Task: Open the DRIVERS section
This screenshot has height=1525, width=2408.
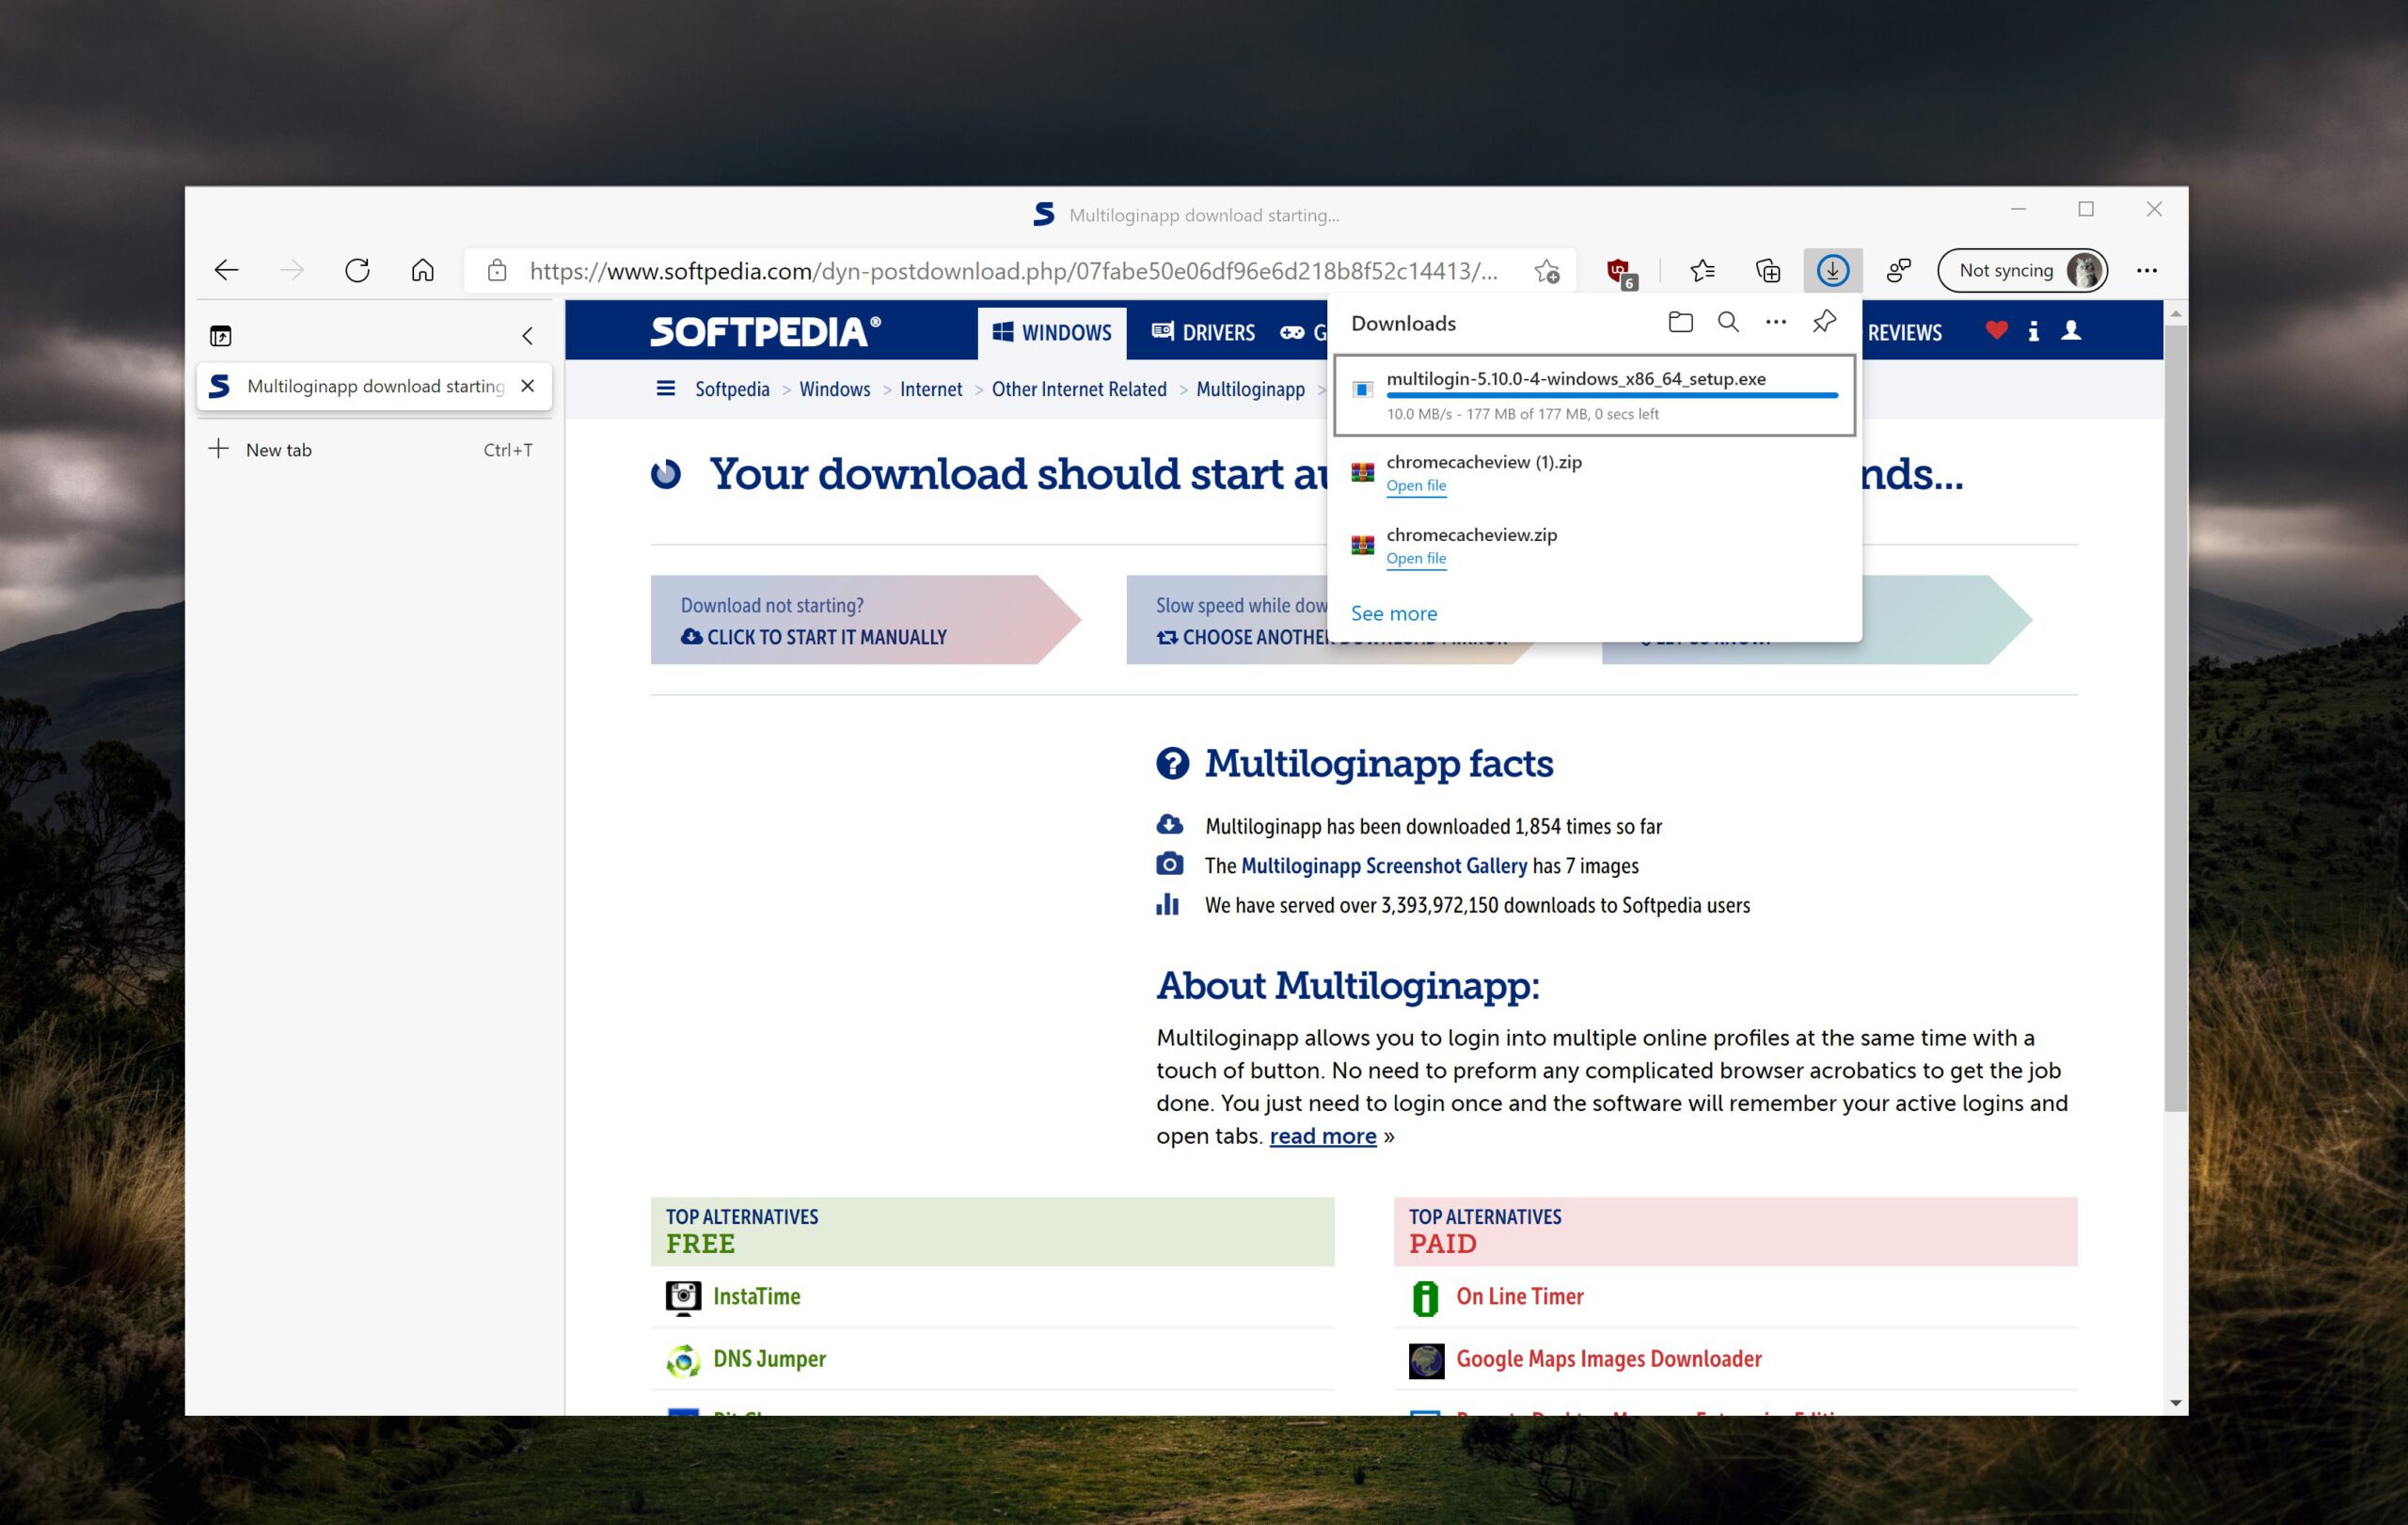Action: pyautogui.click(x=1203, y=333)
